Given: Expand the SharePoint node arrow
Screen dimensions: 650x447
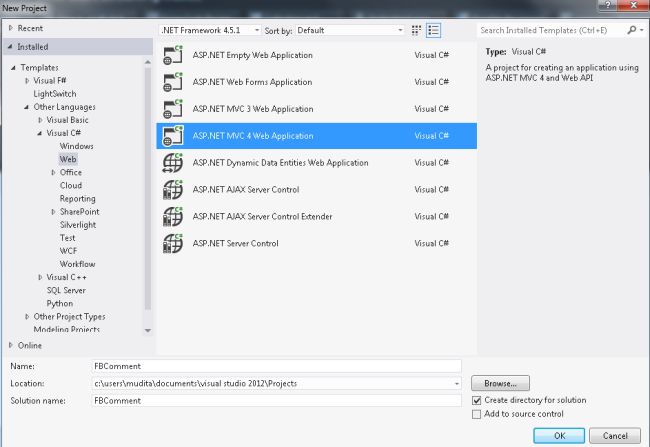Looking at the screenshot, I should click(53, 212).
